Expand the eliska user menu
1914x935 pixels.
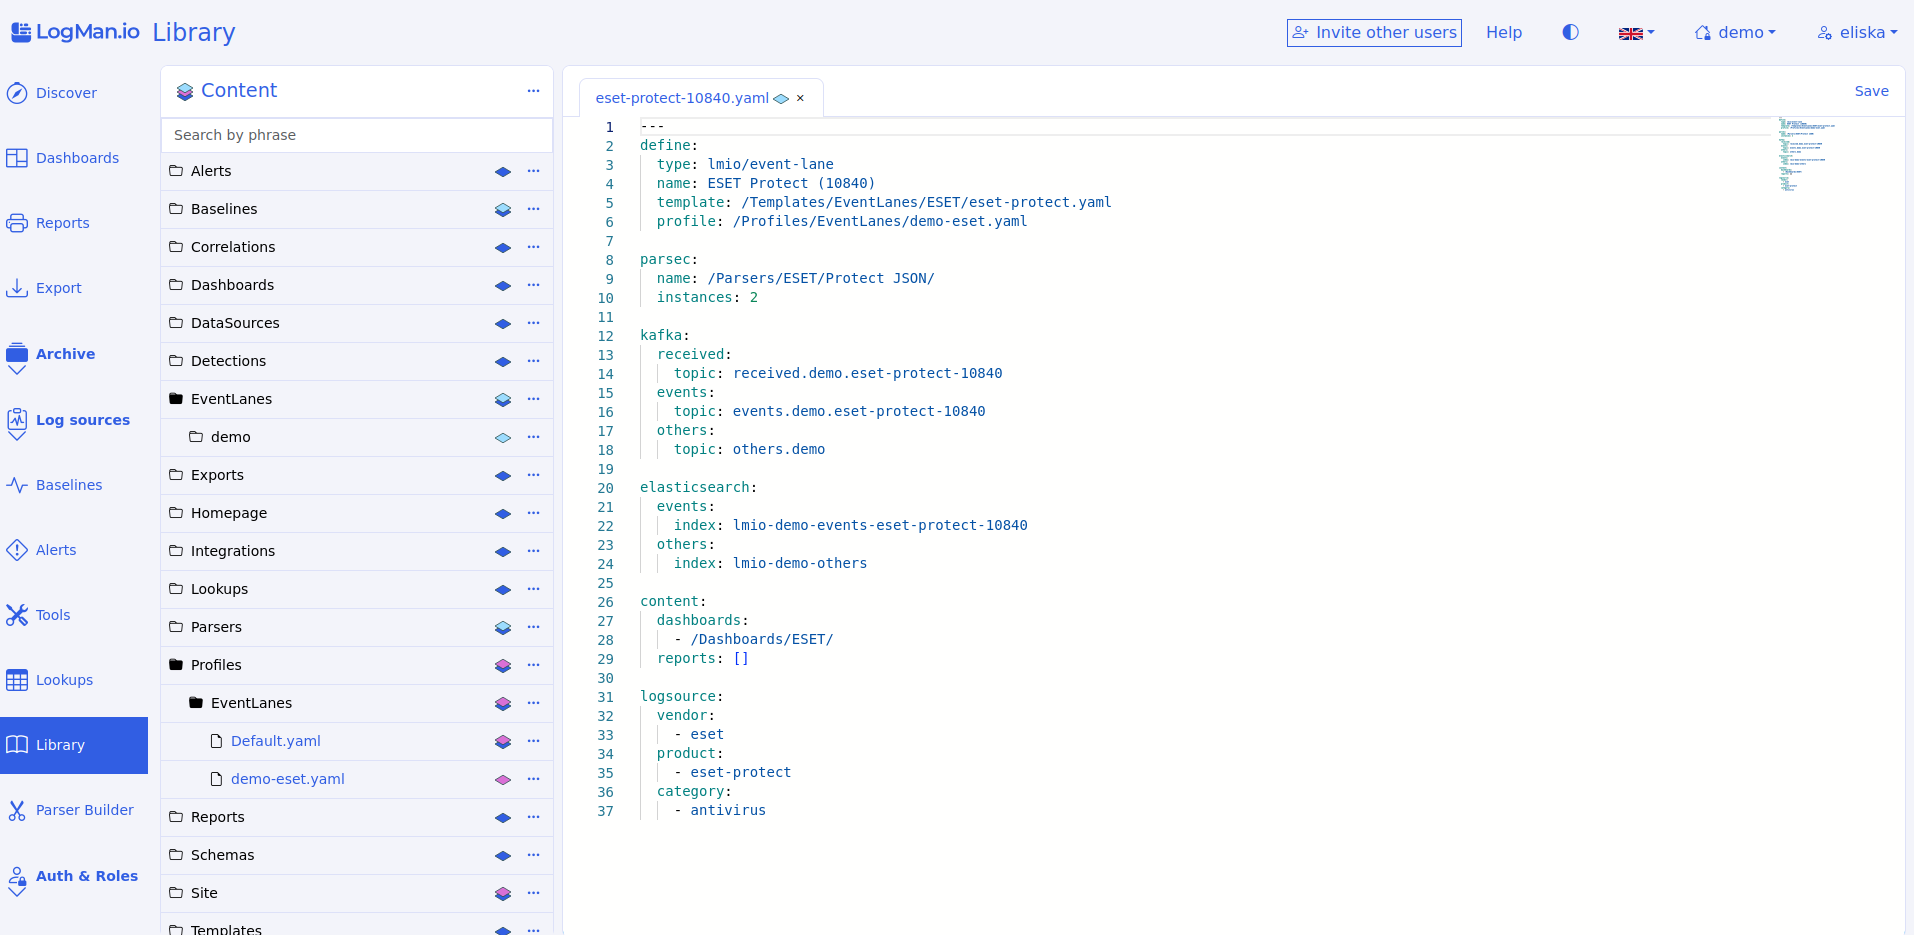pyautogui.click(x=1857, y=32)
